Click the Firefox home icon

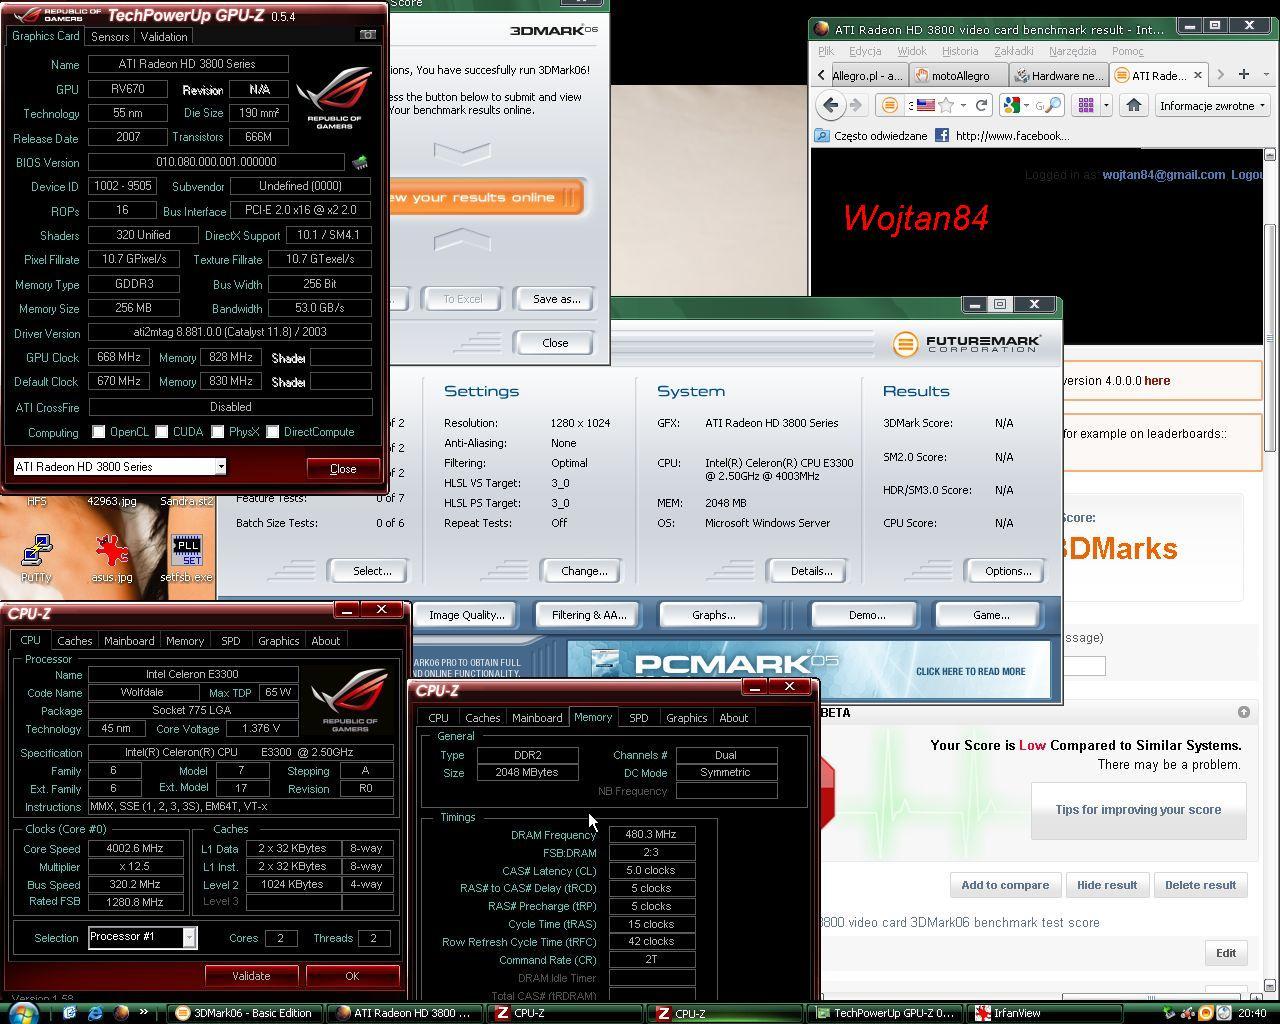(x=1133, y=105)
